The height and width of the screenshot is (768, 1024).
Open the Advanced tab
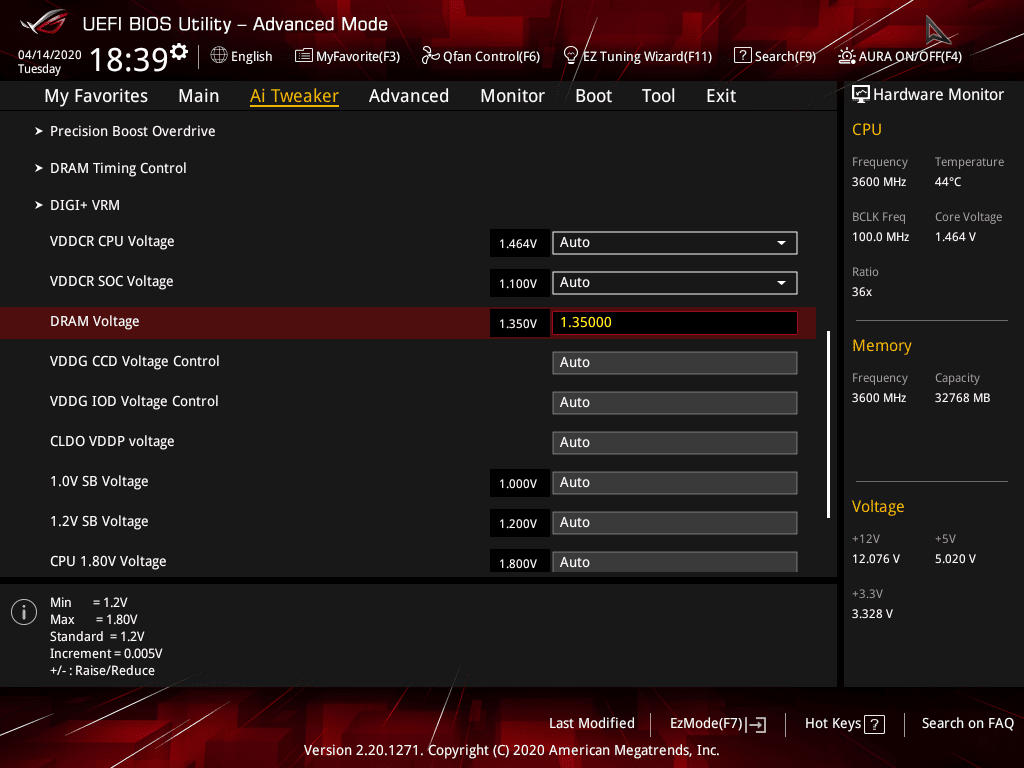(409, 96)
